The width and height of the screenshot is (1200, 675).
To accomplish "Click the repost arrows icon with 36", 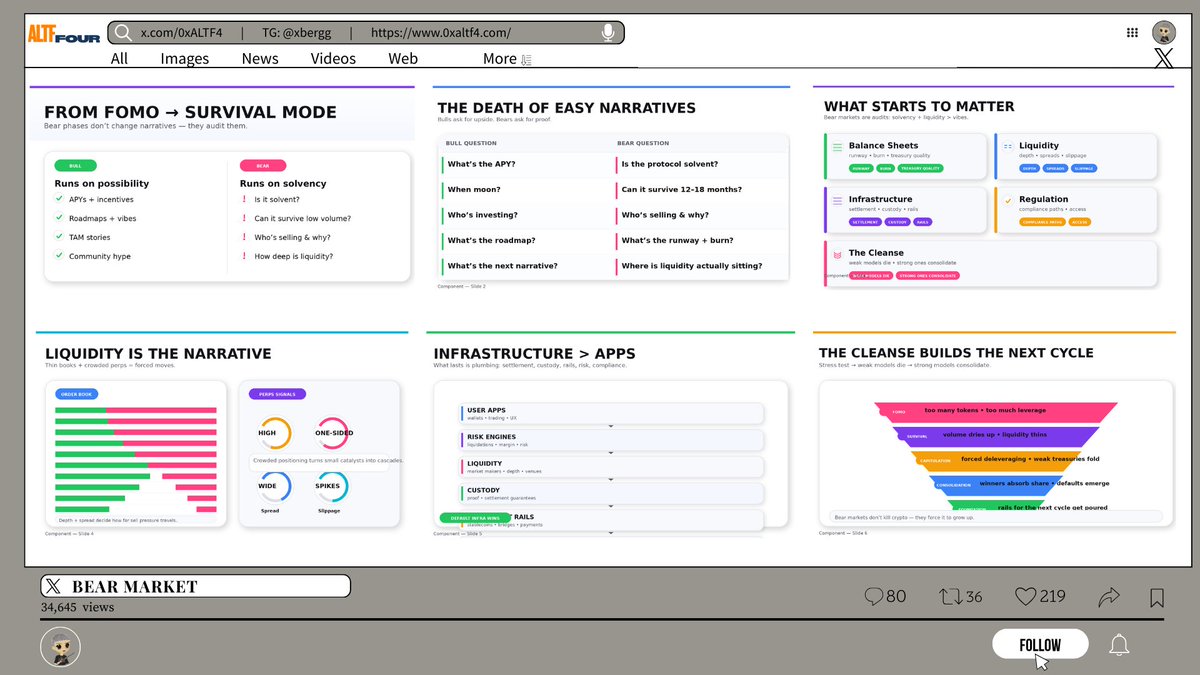I will click(x=950, y=597).
